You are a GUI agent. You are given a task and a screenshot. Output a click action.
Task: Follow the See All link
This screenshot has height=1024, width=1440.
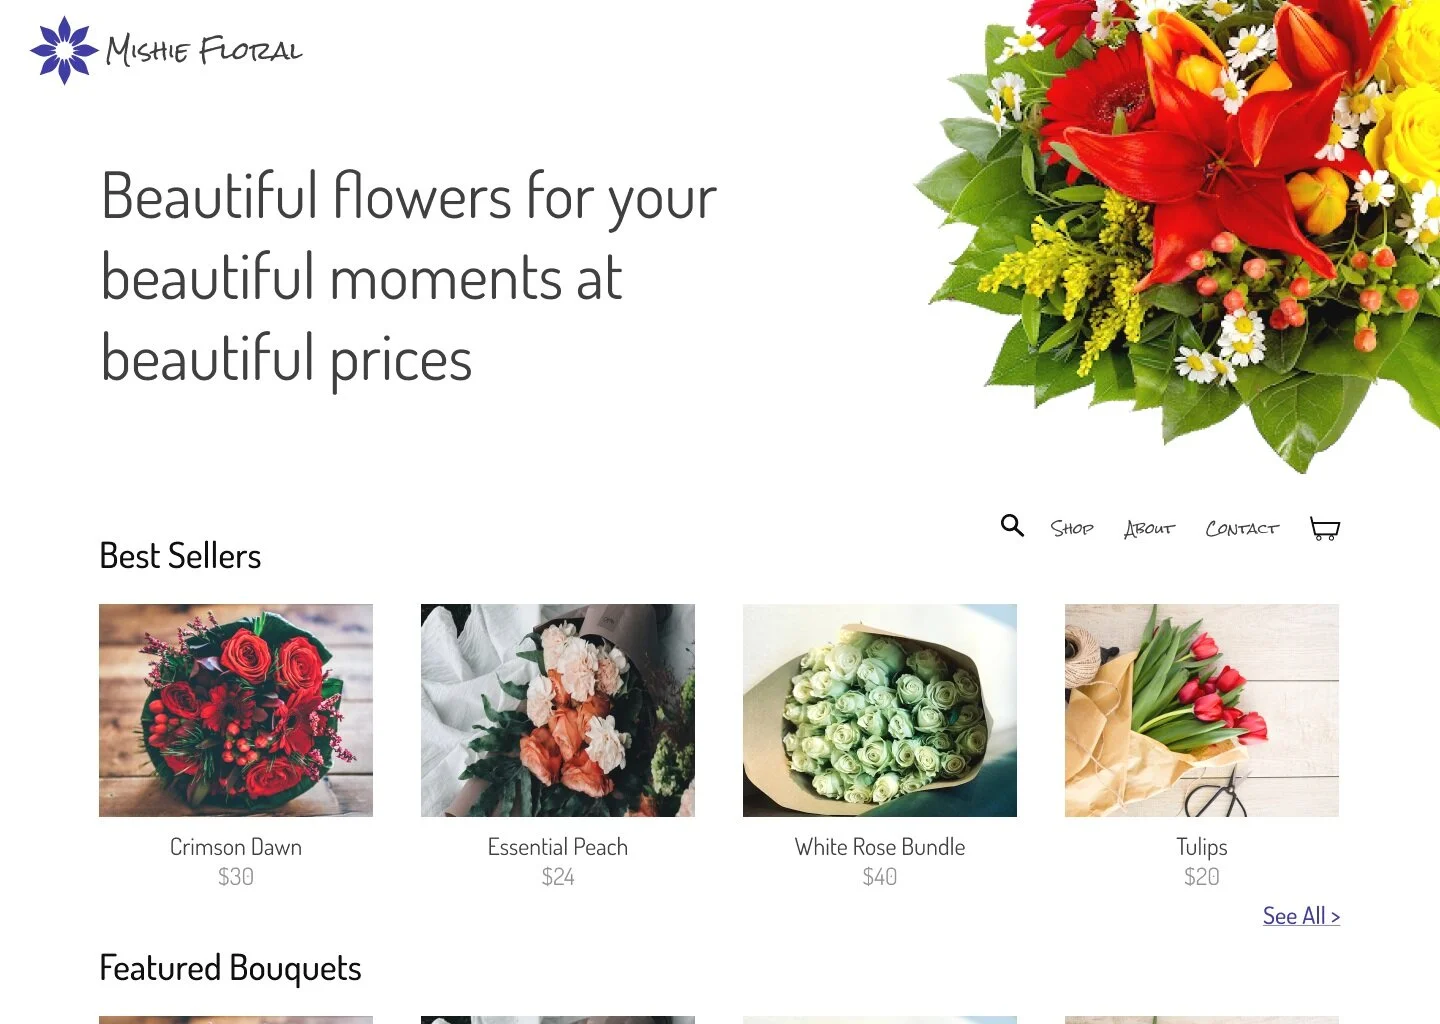[1301, 916]
